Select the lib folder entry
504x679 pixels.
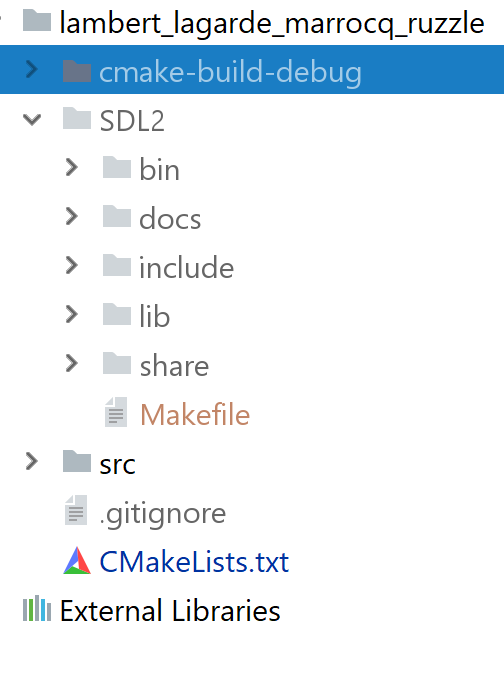(155, 316)
